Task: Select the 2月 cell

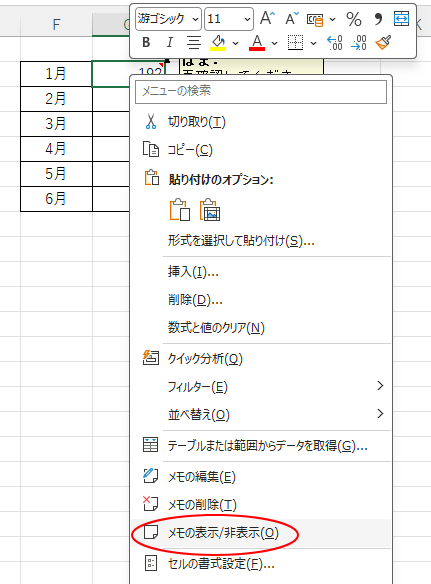Action: click(x=56, y=99)
